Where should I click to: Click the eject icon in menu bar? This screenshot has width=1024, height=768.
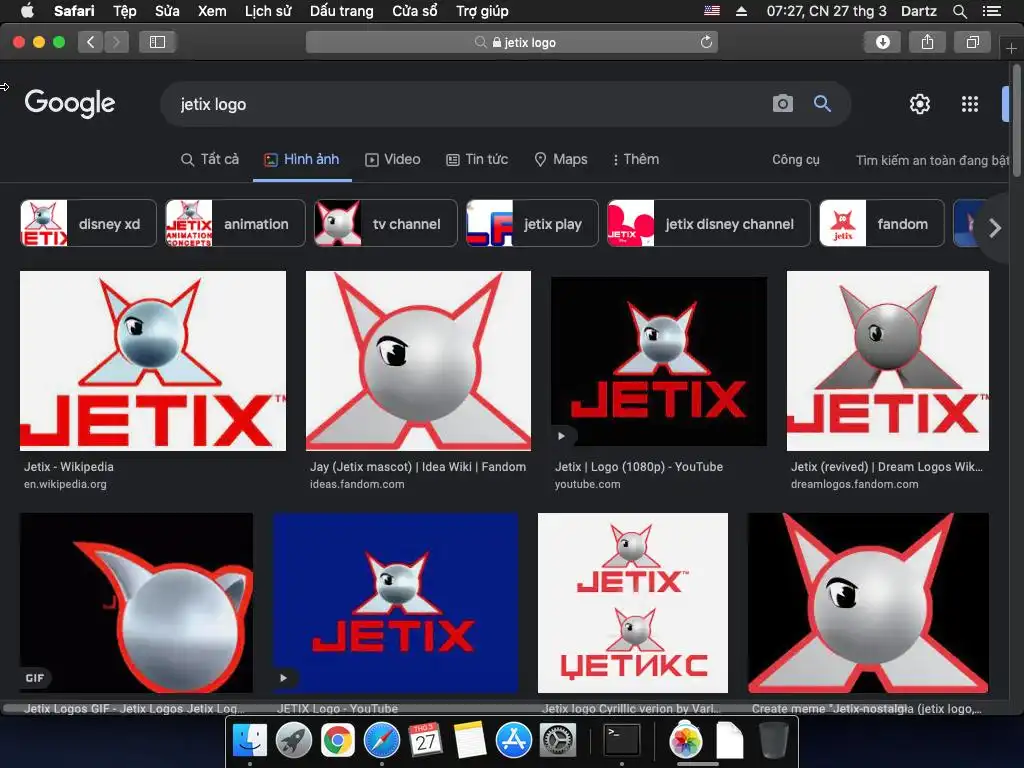coord(741,11)
